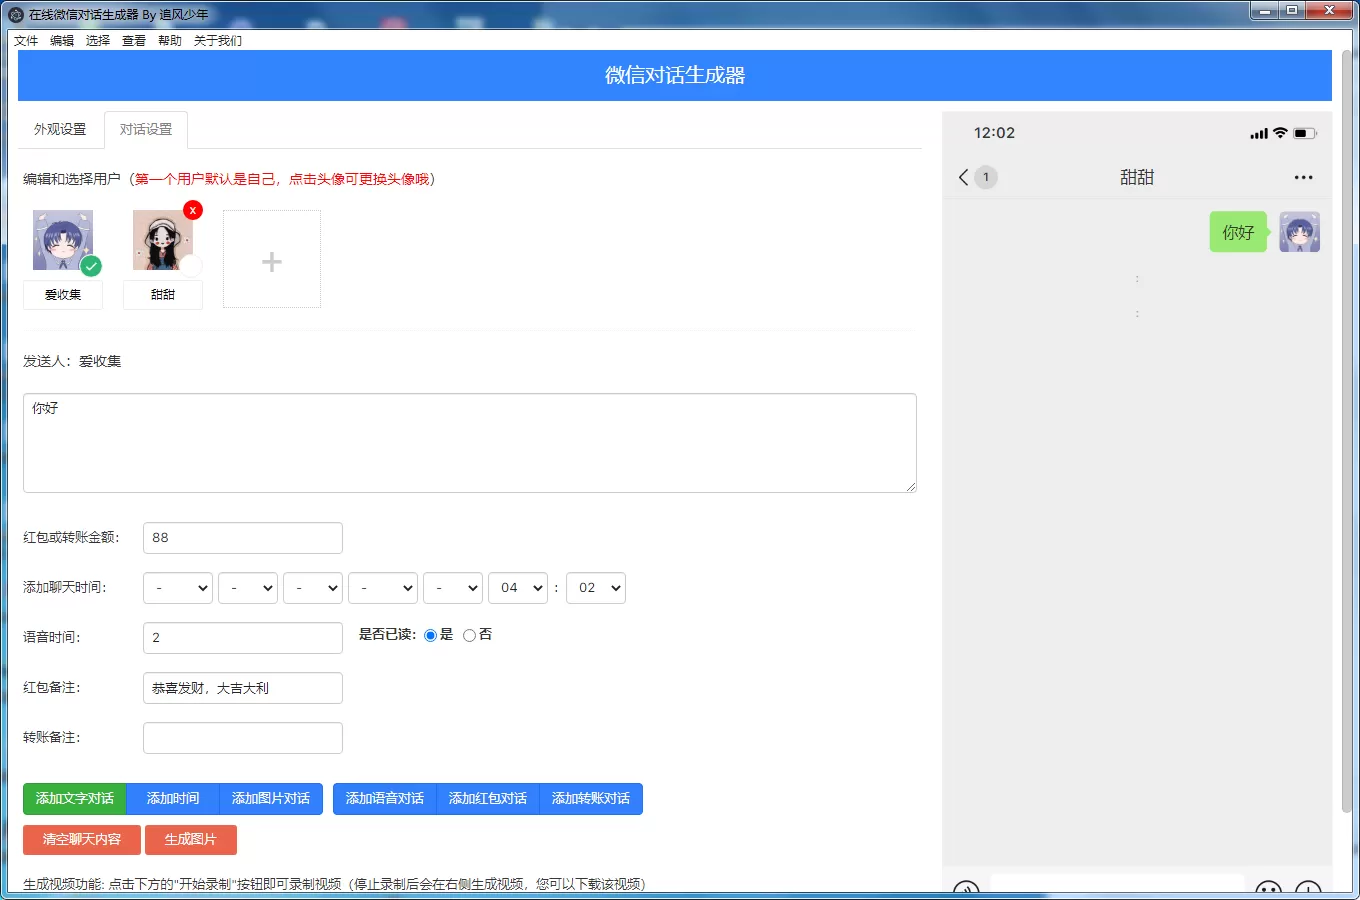This screenshot has height=900, width=1360.
Task: Select the 是 radio for 是否已读
Action: pos(430,634)
